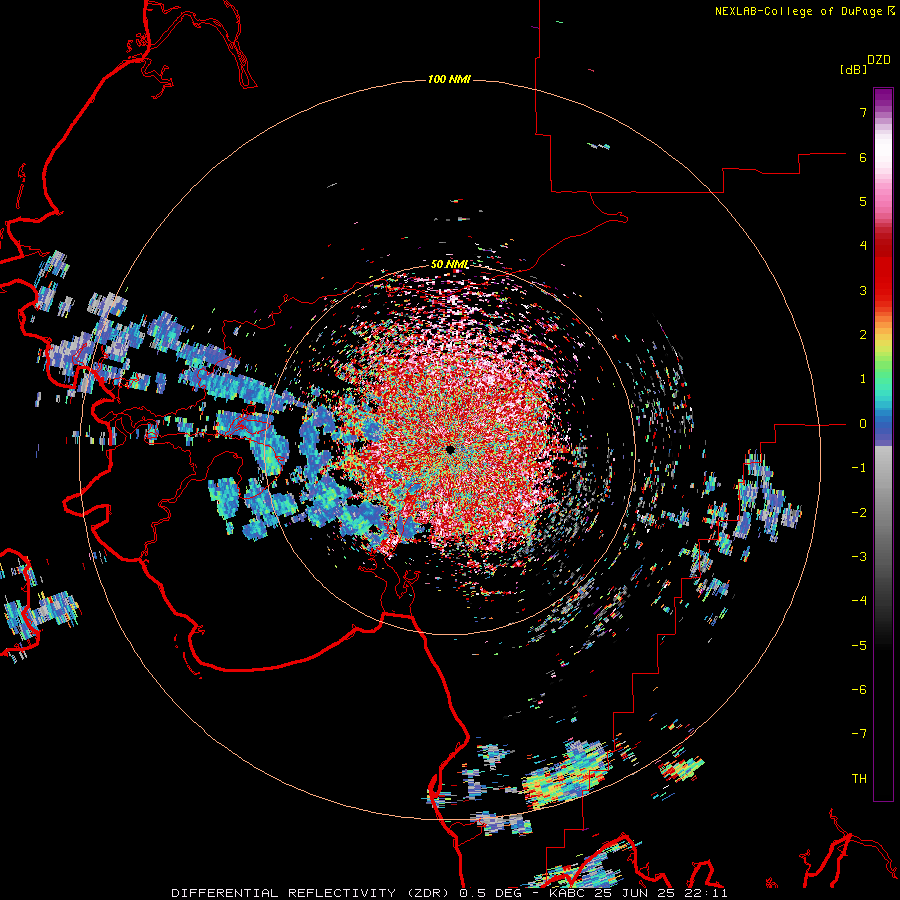Click the 100 NMI range ring label

coord(449,79)
